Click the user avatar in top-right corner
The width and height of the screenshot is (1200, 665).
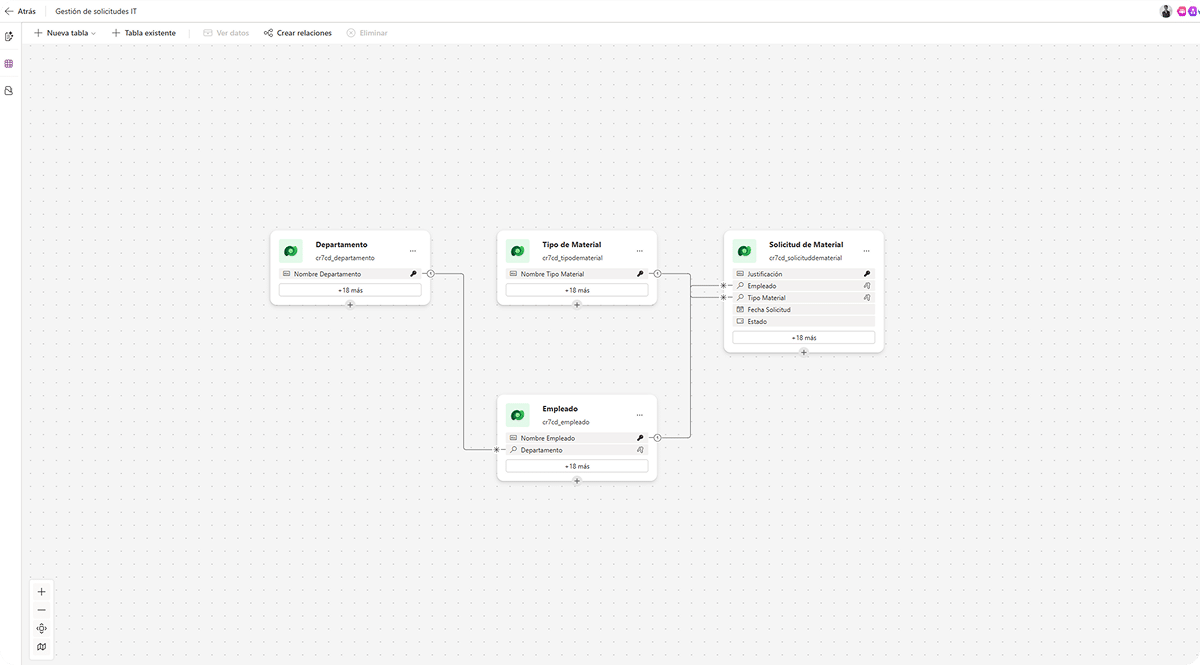(x=1165, y=10)
